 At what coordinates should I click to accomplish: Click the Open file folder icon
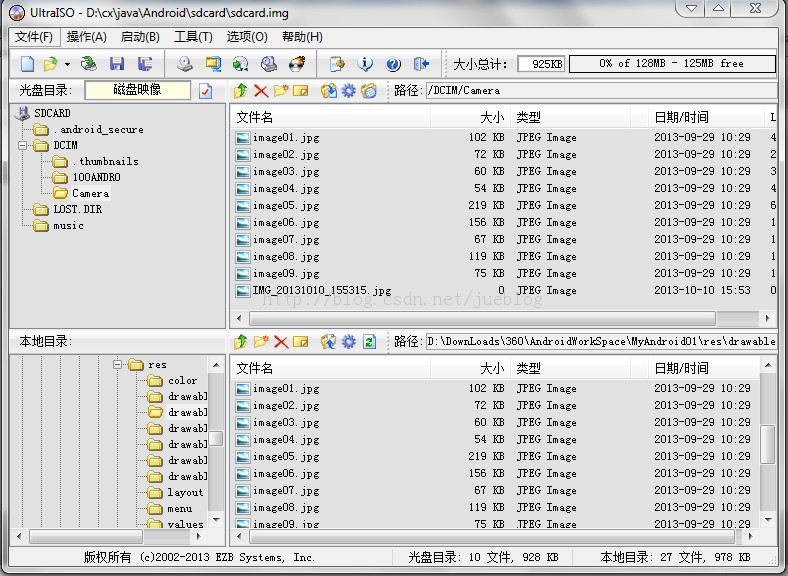50,64
